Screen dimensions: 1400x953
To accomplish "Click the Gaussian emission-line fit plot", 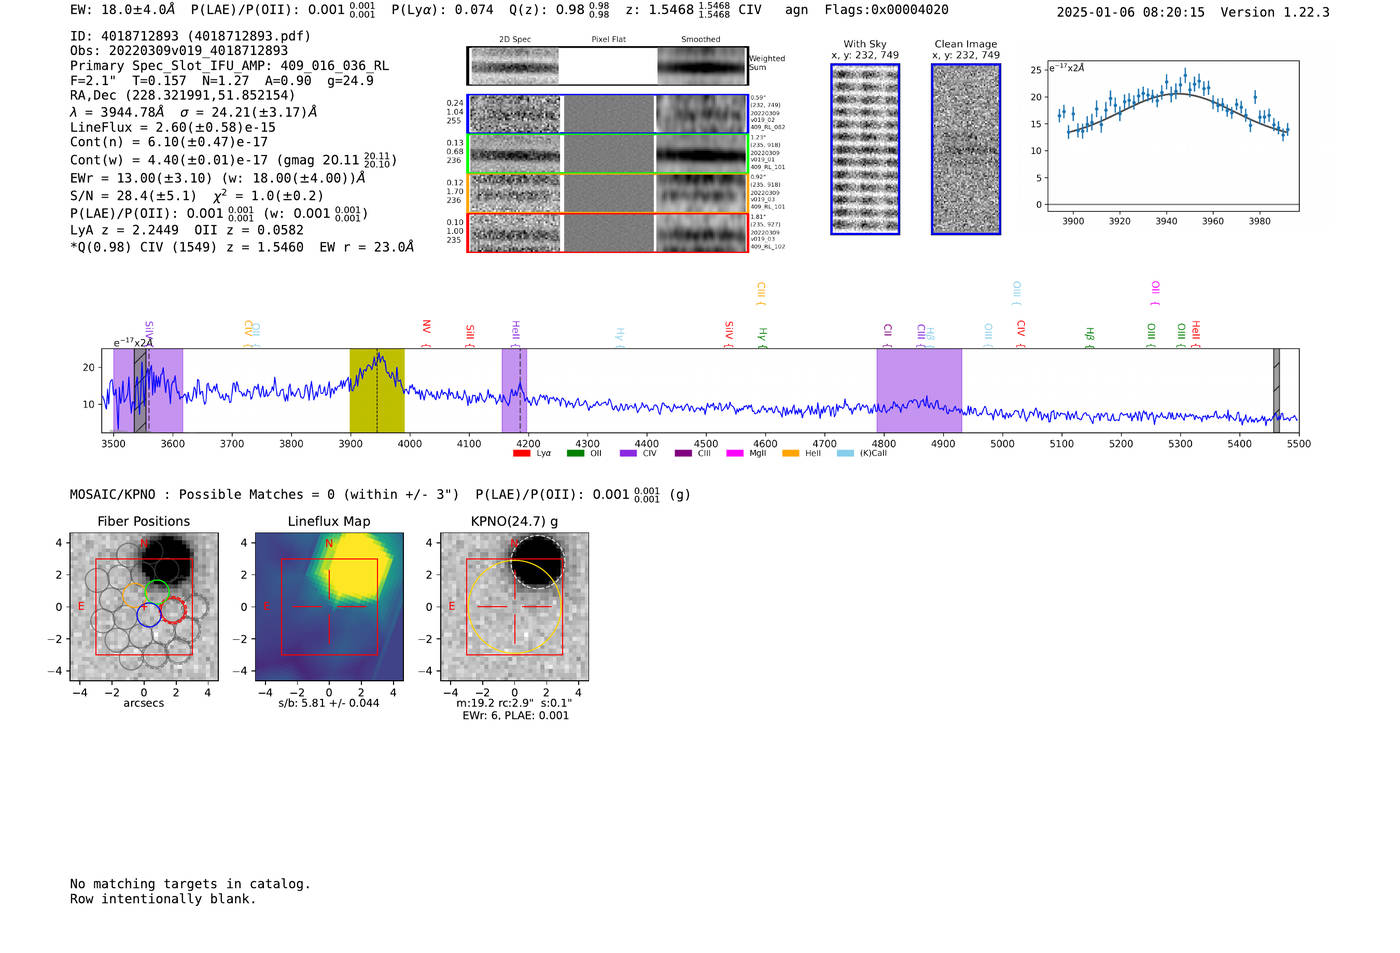I will (x=1173, y=137).
